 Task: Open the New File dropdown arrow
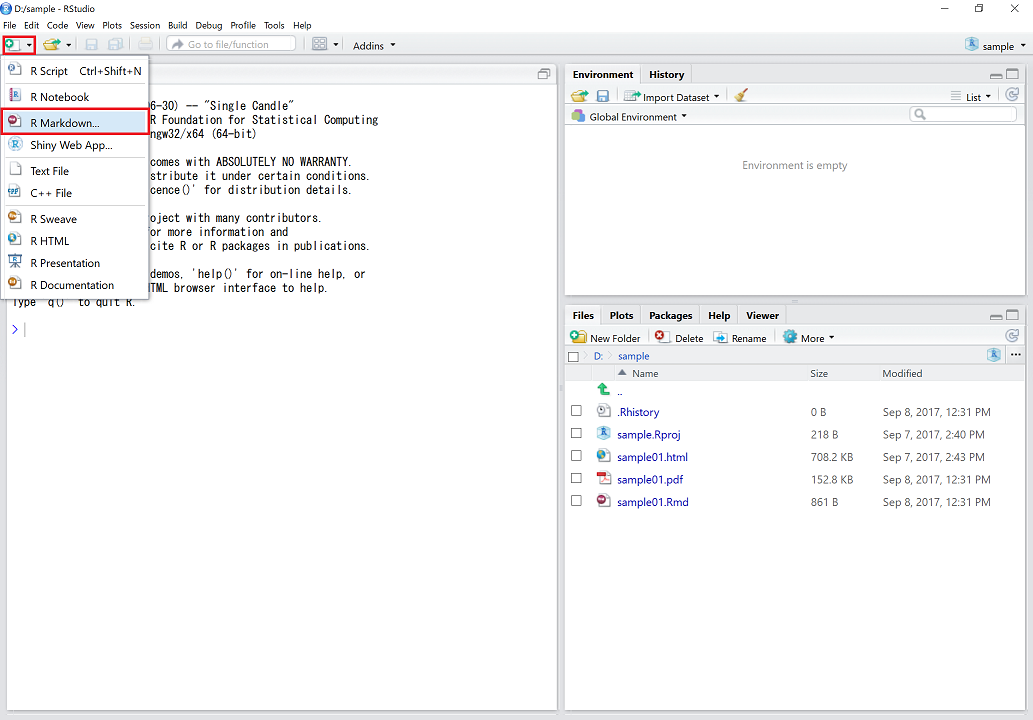[x=29, y=45]
